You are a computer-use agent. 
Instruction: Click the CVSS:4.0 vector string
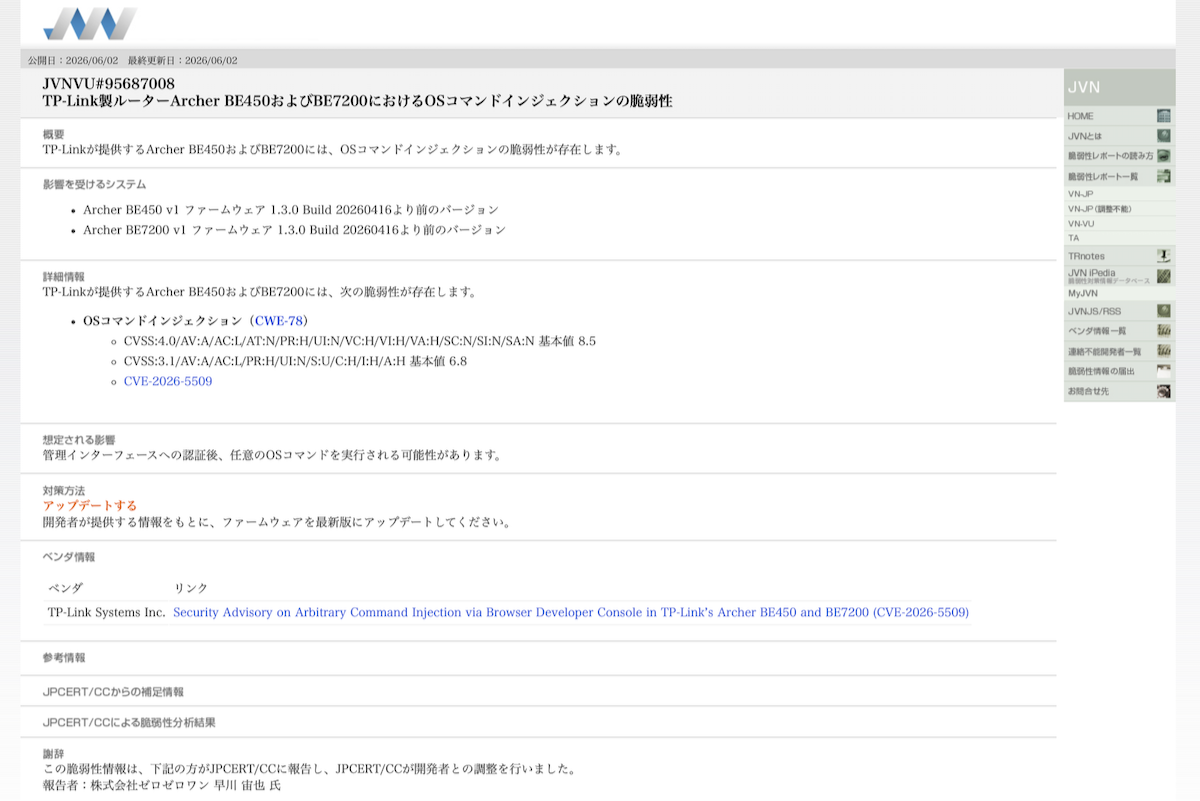coord(329,341)
